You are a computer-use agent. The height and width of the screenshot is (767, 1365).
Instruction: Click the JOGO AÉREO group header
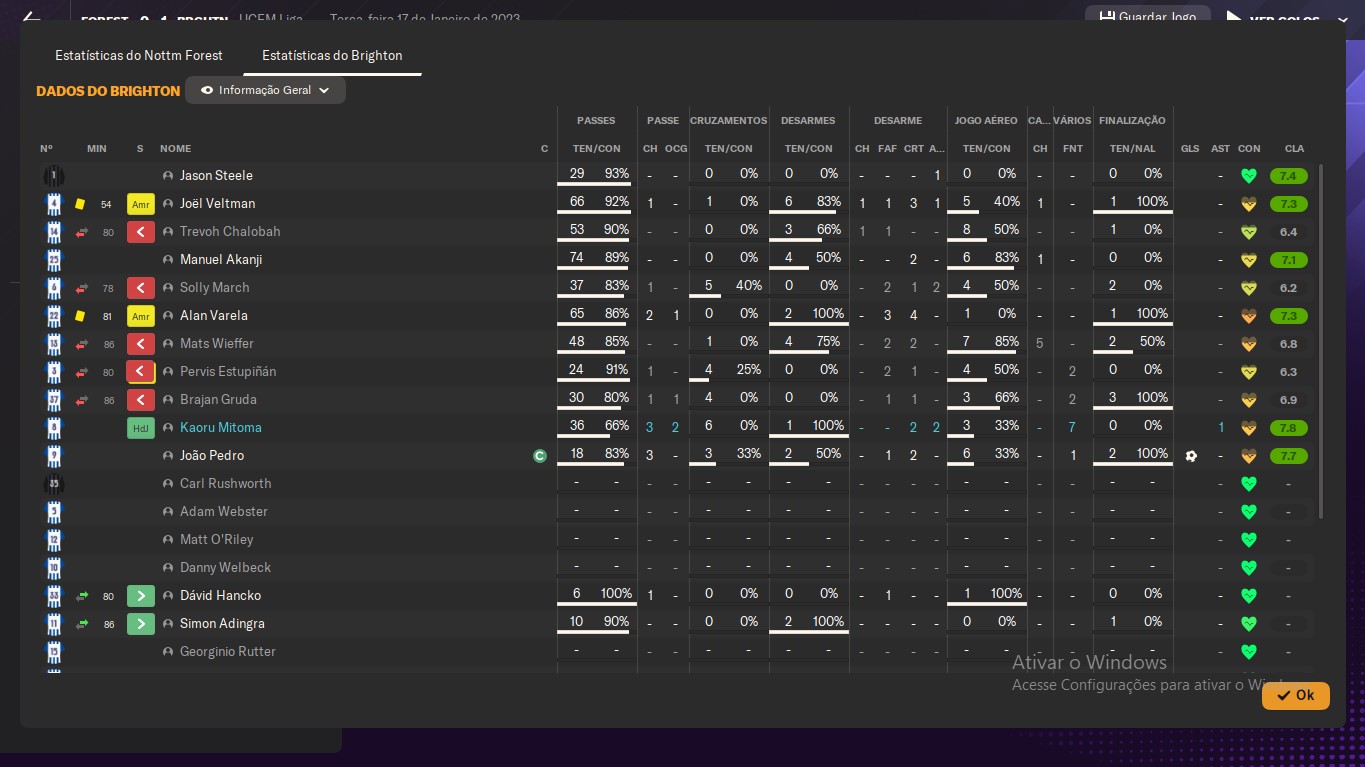[x=986, y=121]
